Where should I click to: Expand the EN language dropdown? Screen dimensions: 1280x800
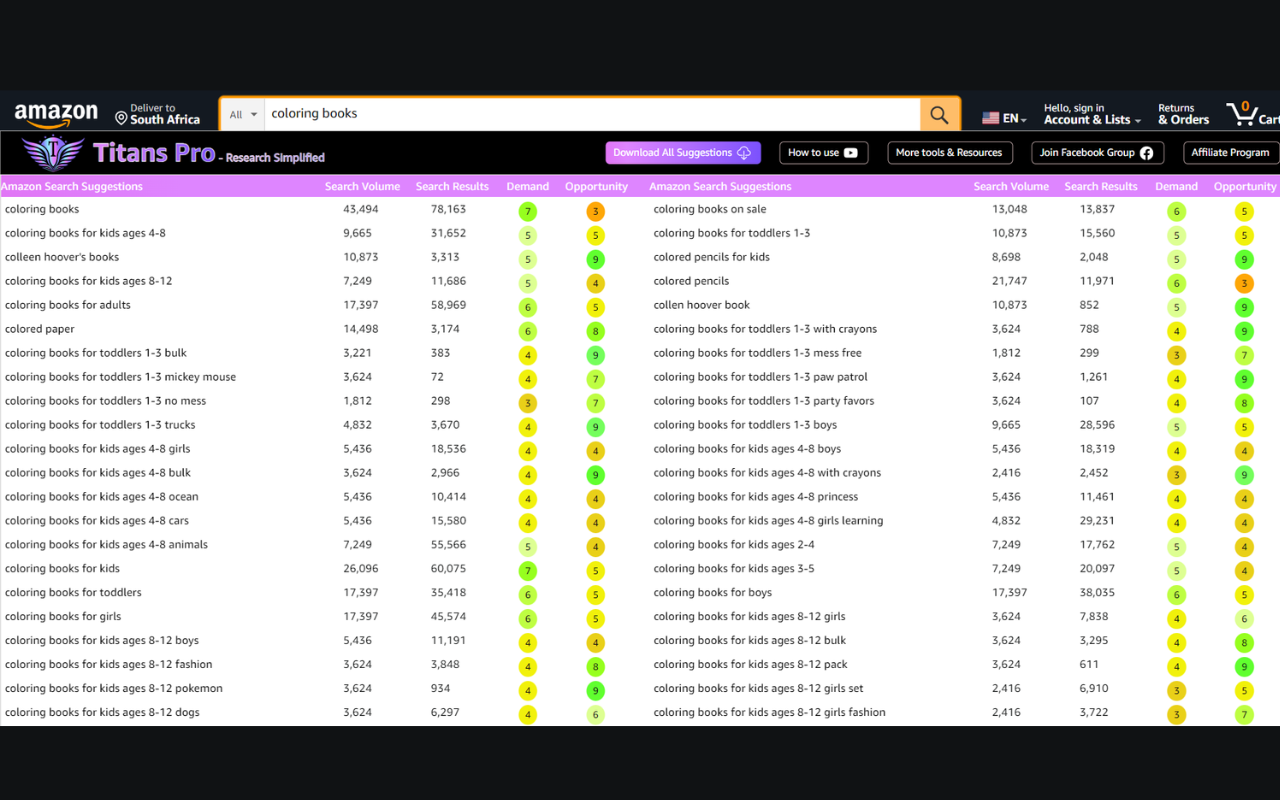[1006, 117]
